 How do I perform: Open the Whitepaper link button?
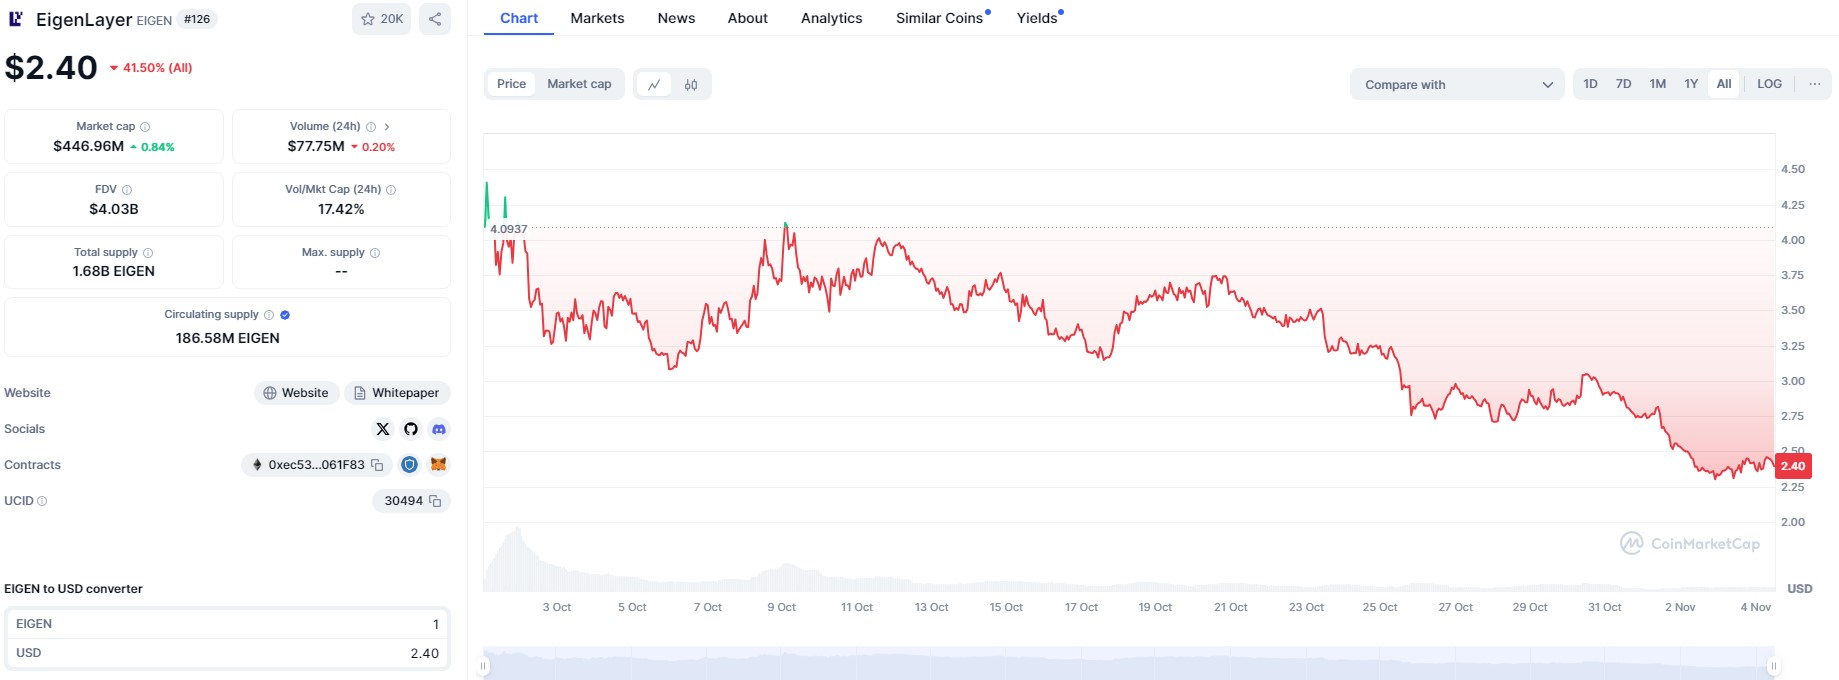click(397, 393)
